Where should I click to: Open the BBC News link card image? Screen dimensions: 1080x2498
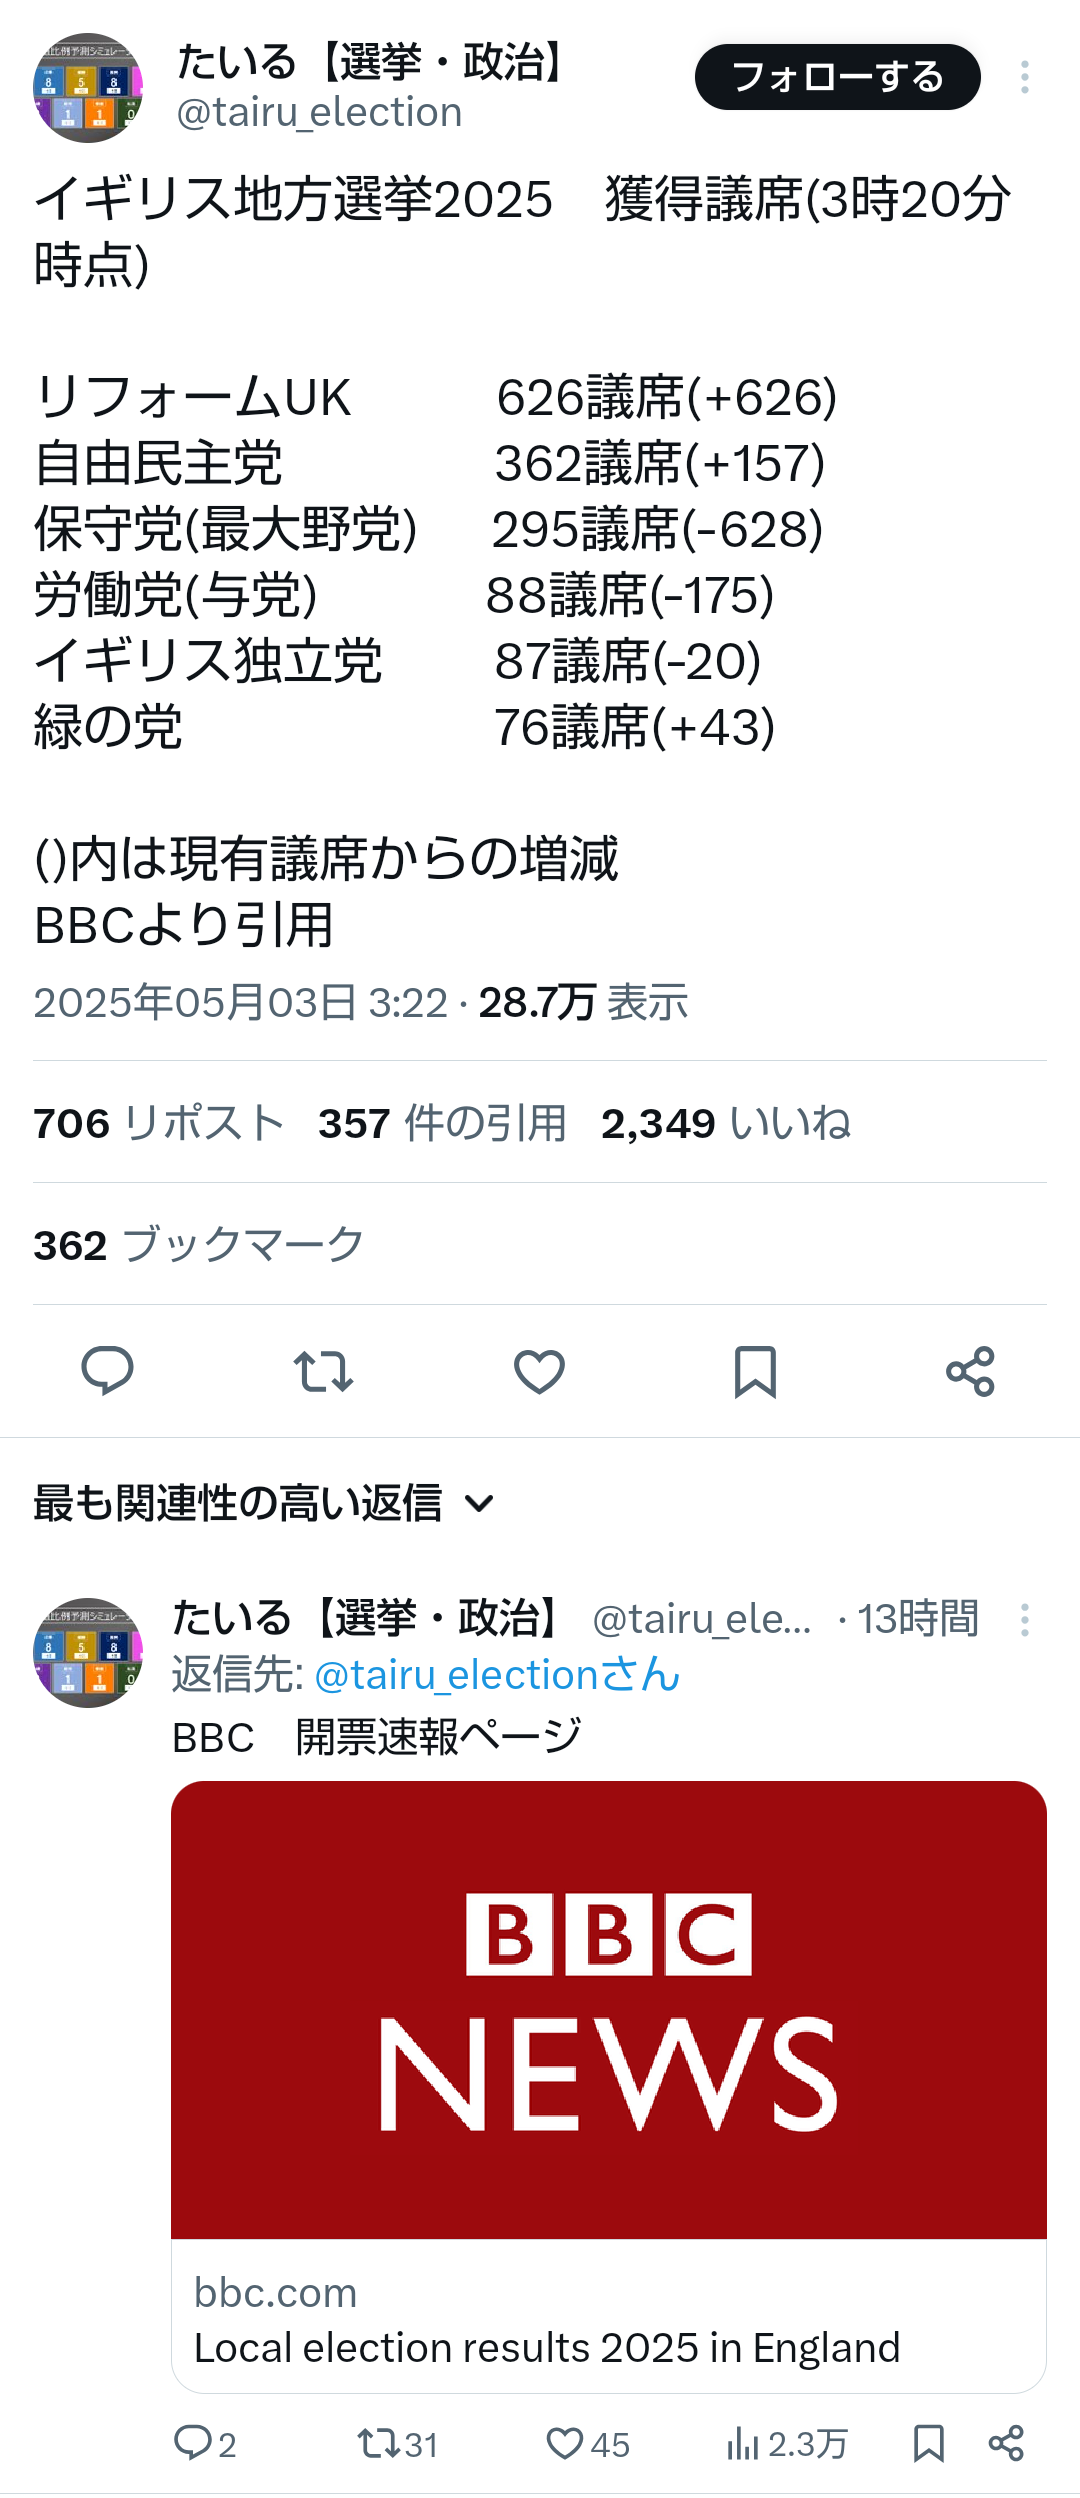[609, 2010]
